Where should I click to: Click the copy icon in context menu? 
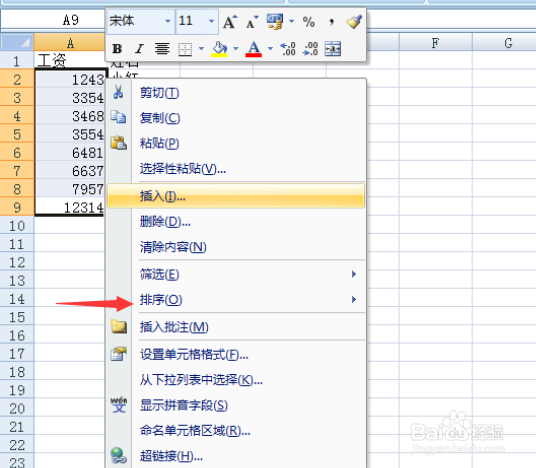[118, 117]
